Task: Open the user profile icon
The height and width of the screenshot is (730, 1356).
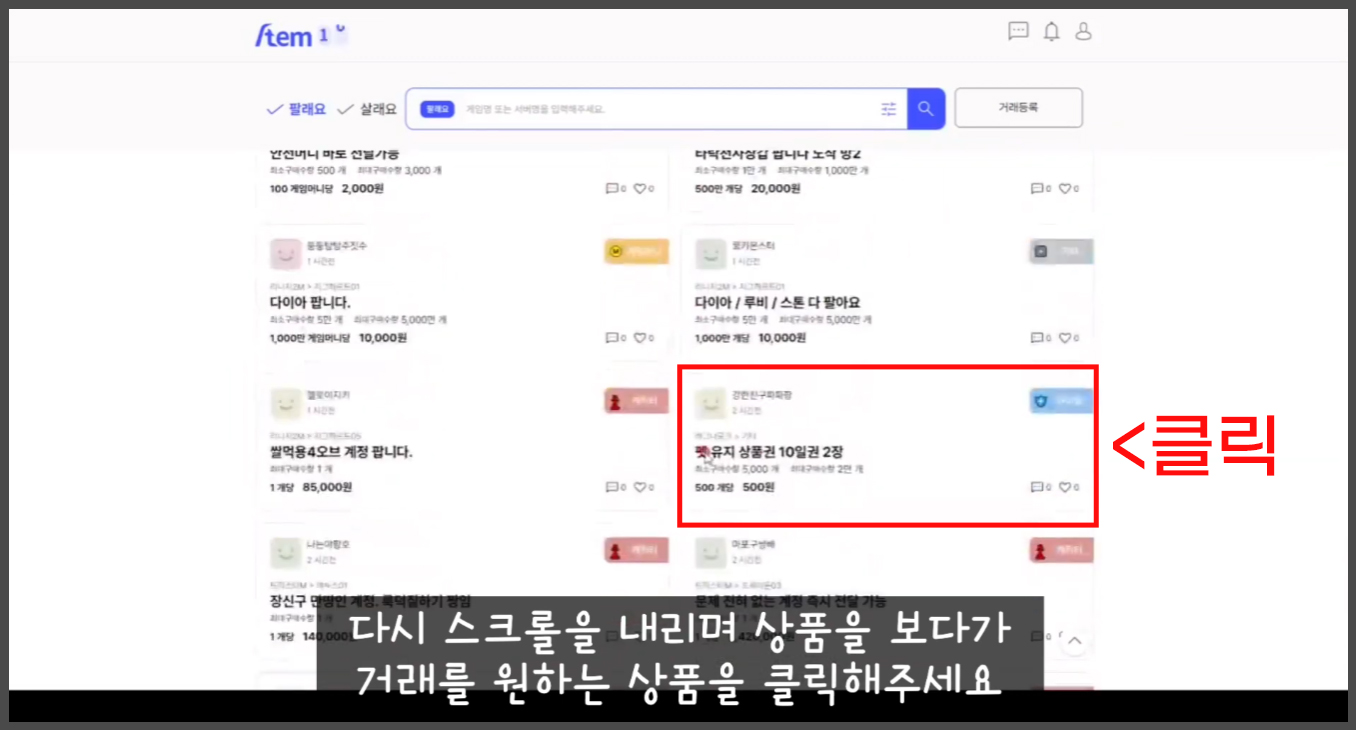Action: click(1083, 31)
